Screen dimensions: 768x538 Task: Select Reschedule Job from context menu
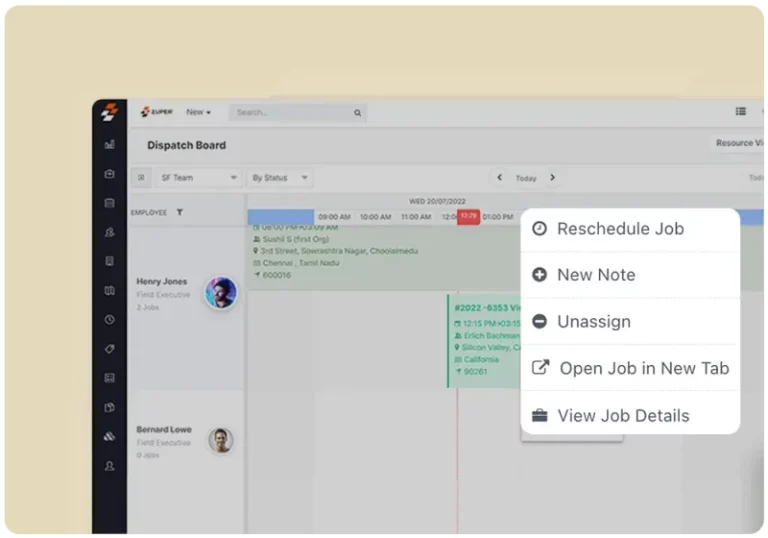point(630,229)
